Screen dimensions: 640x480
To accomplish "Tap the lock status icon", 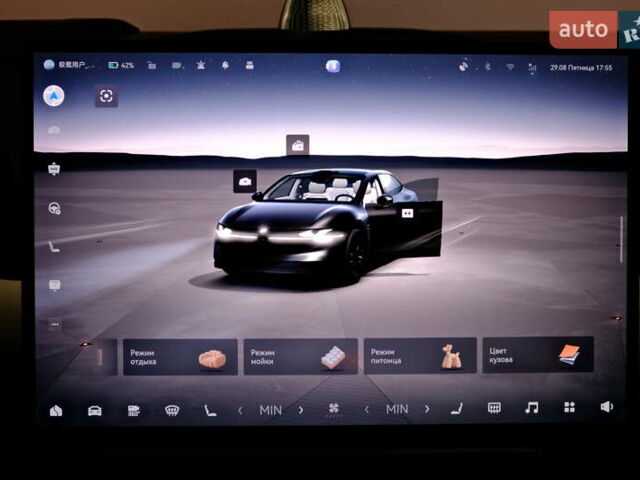I will click(x=152, y=65).
